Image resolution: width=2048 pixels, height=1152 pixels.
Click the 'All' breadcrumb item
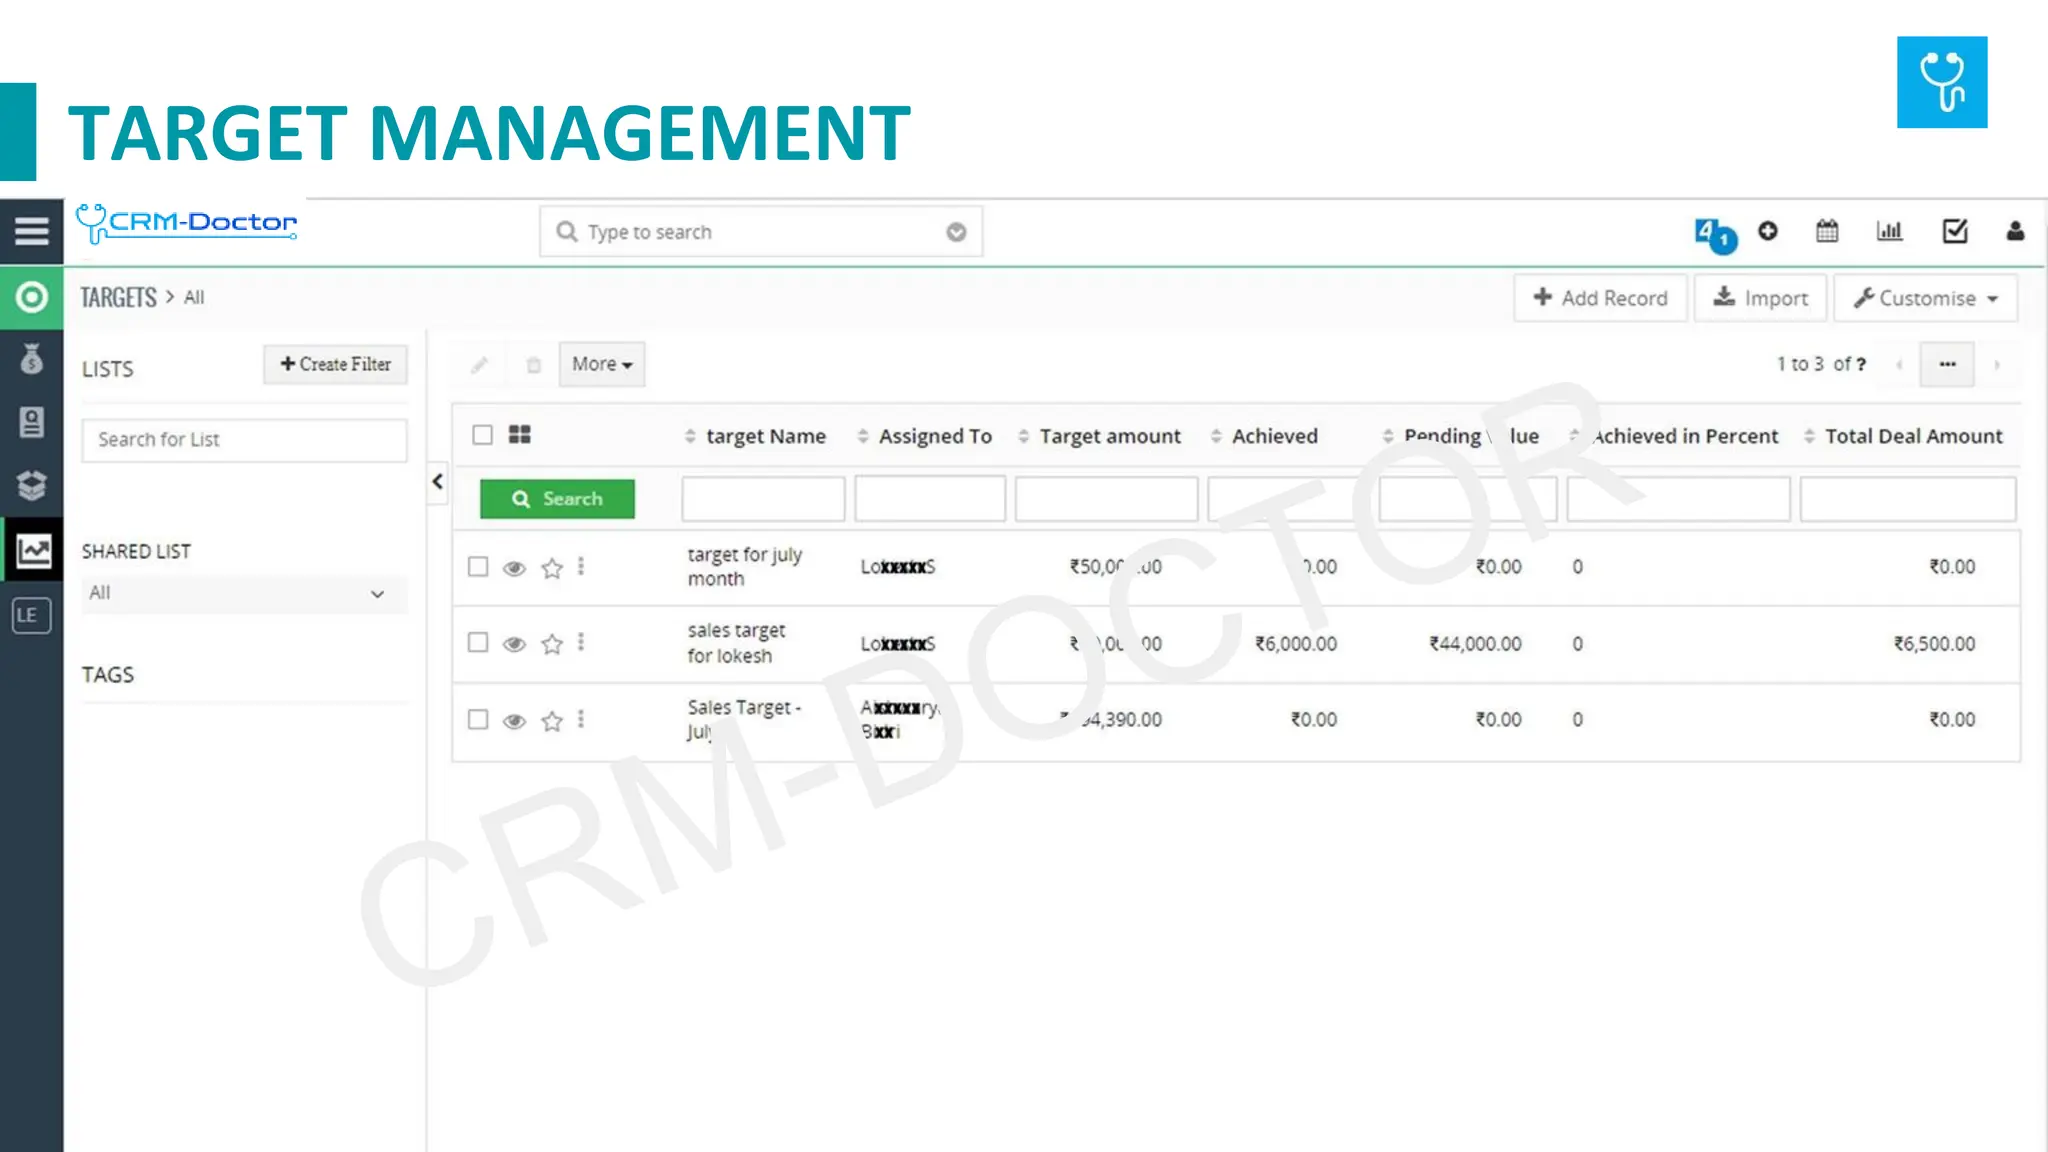[194, 298]
